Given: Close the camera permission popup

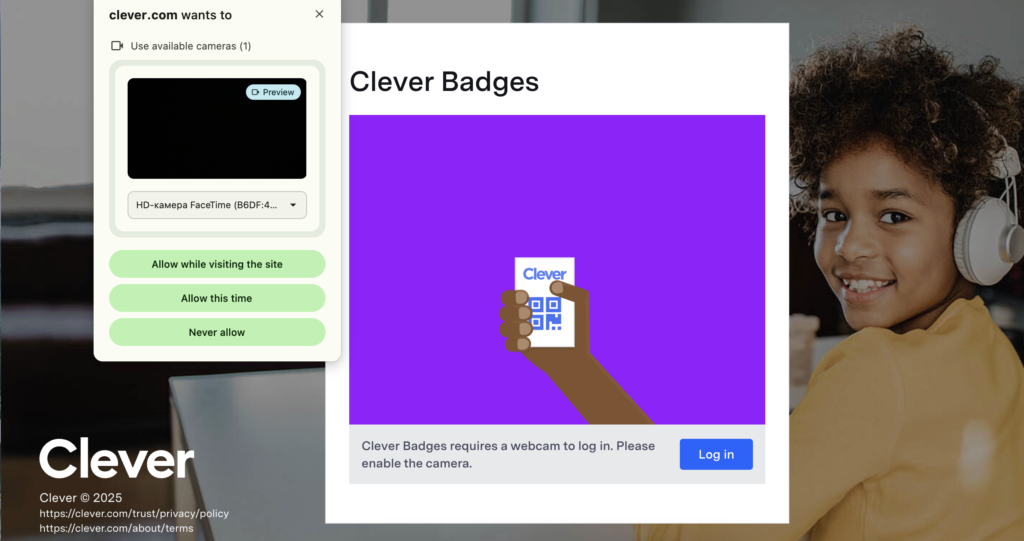Looking at the screenshot, I should point(319,14).
